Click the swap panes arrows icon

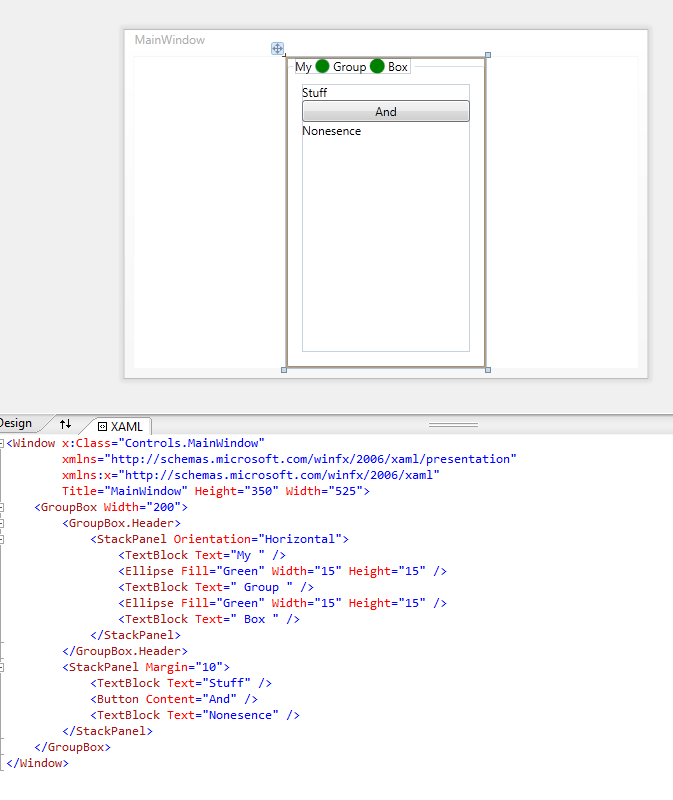tap(65, 424)
